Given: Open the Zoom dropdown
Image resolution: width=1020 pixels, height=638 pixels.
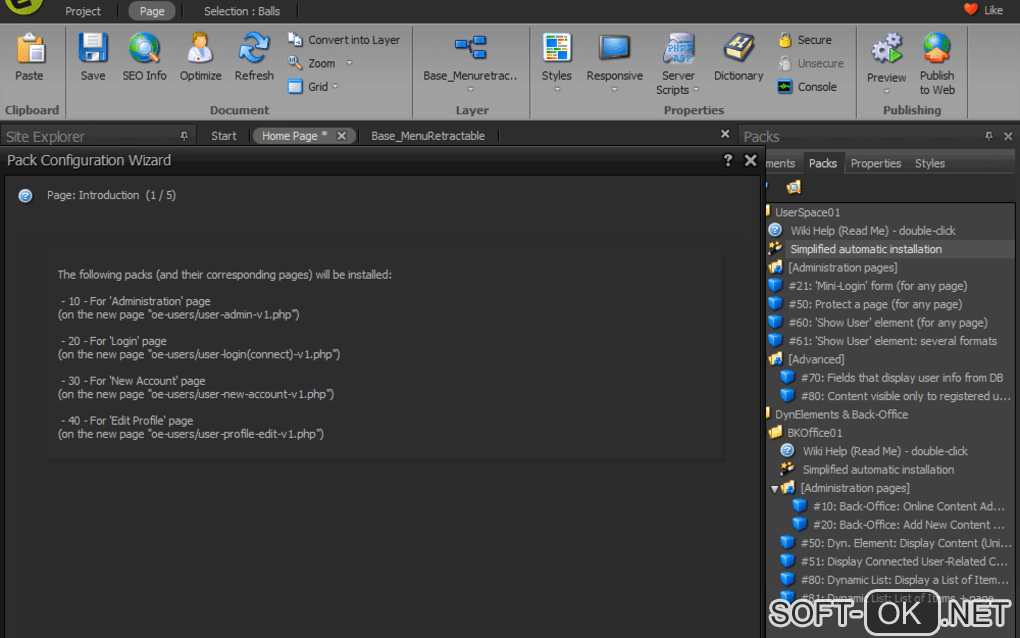Looking at the screenshot, I should point(349,64).
